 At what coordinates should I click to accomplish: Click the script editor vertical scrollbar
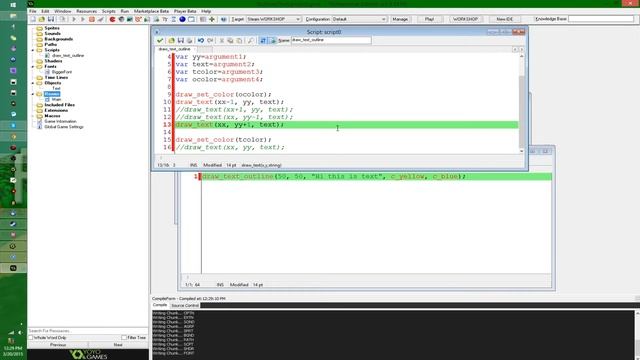click(x=522, y=104)
